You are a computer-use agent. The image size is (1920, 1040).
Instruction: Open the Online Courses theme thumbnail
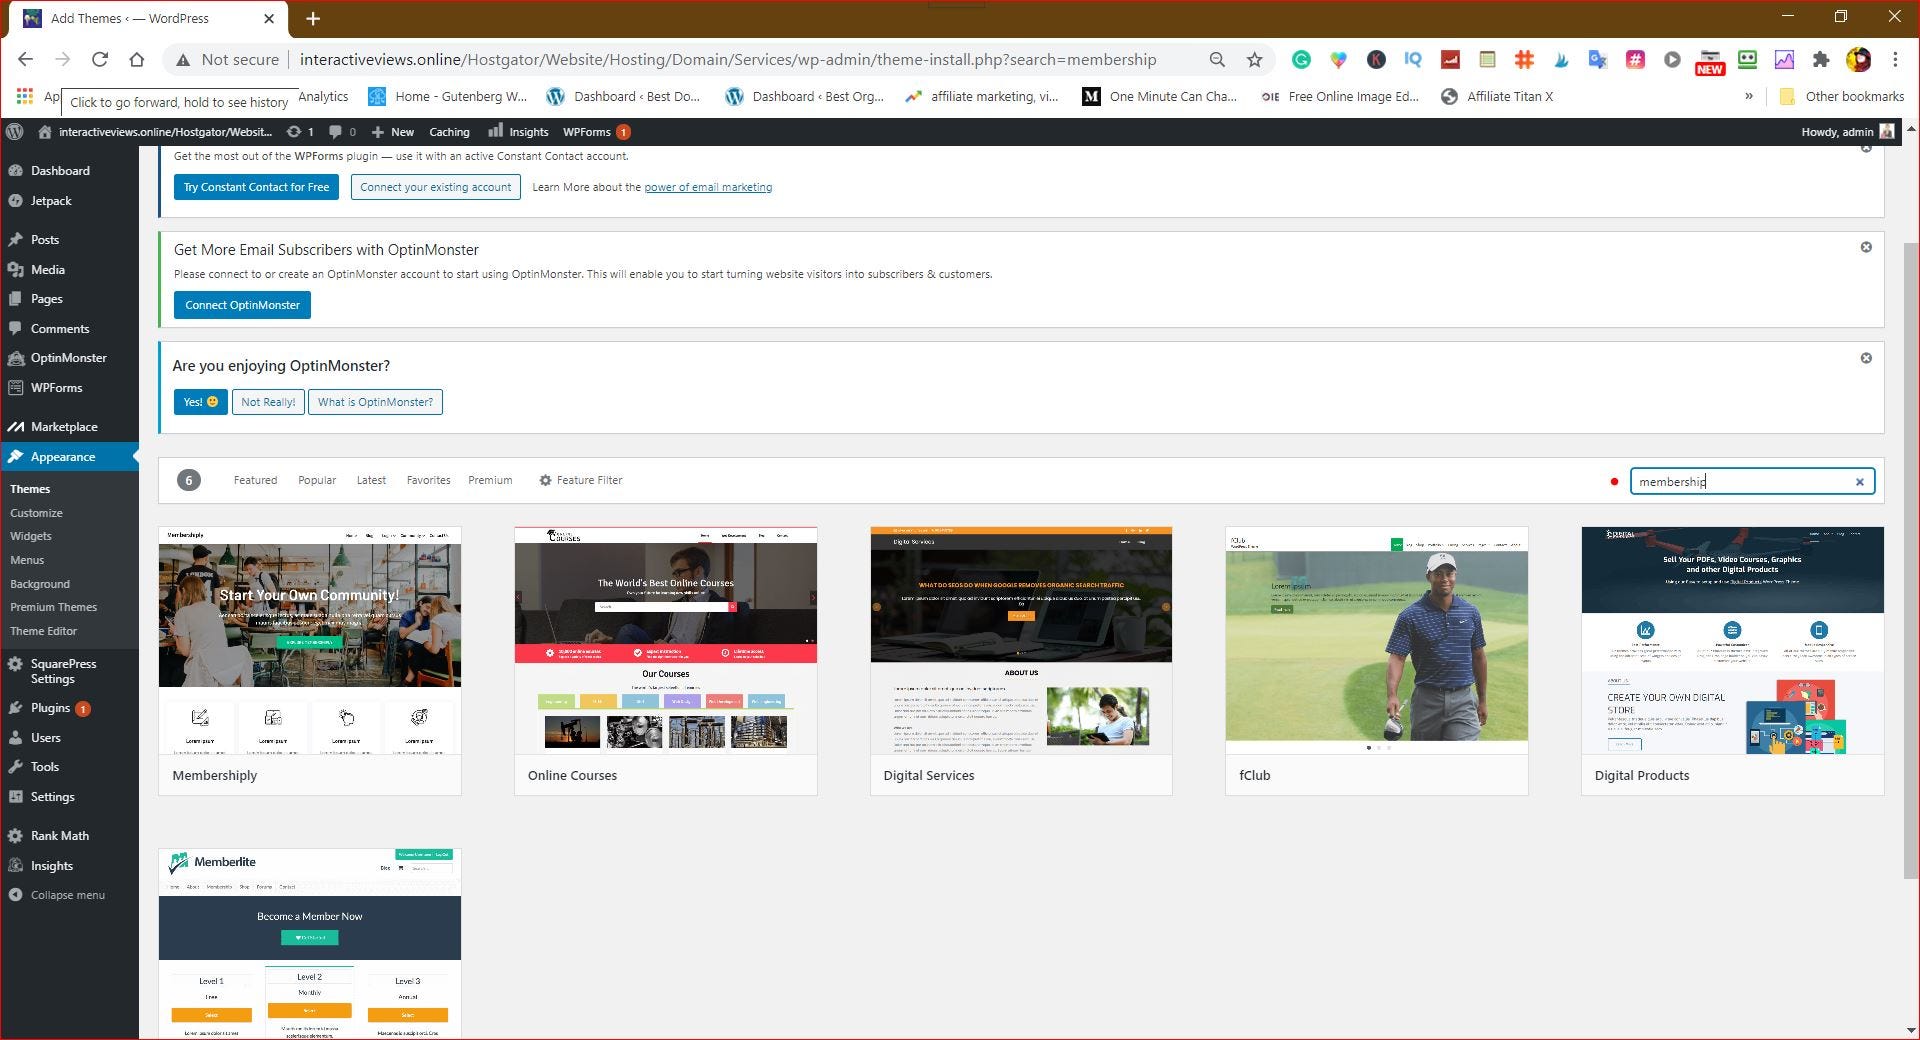coord(666,640)
